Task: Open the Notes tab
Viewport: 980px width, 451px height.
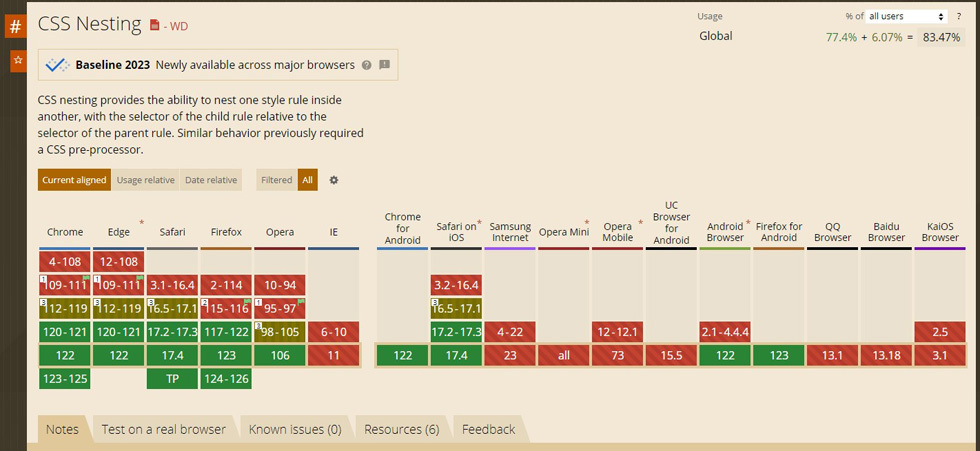Action: coord(62,430)
